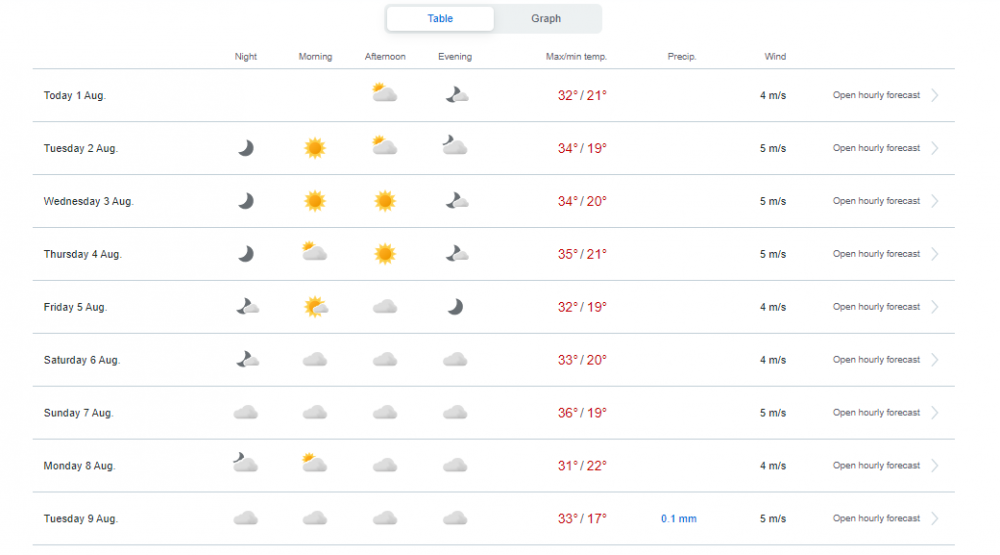Click the 0.1 mm precipitation value
This screenshot has width=1000, height=555.
pyautogui.click(x=679, y=519)
